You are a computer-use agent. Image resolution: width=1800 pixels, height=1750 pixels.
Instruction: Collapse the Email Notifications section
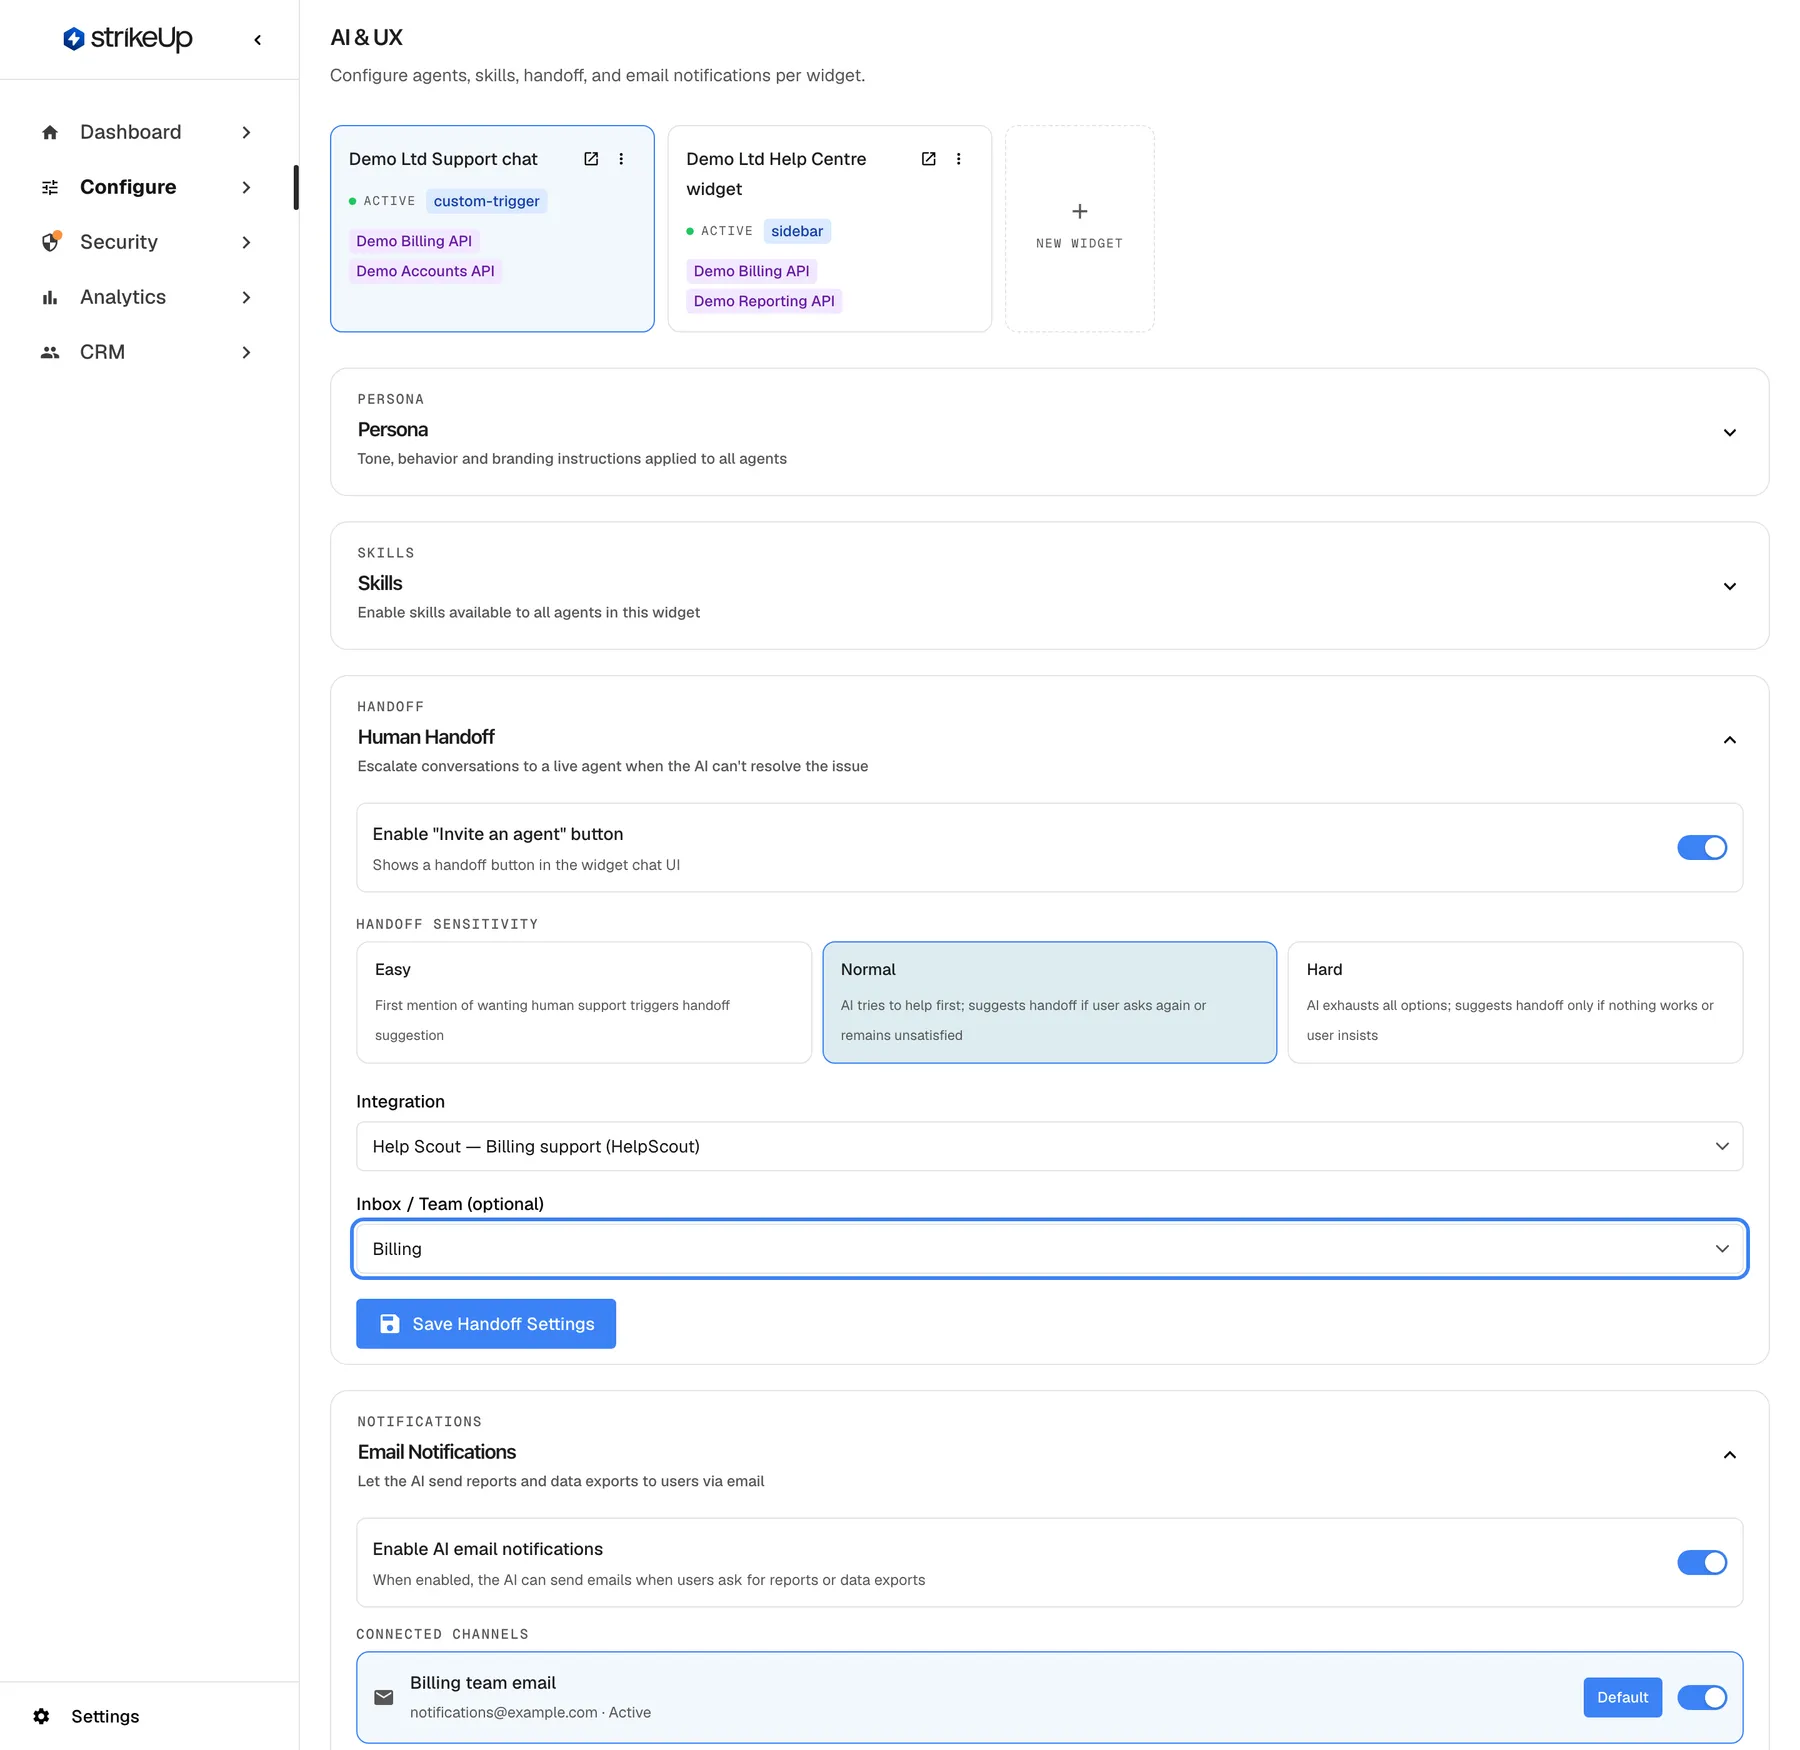tap(1729, 1455)
